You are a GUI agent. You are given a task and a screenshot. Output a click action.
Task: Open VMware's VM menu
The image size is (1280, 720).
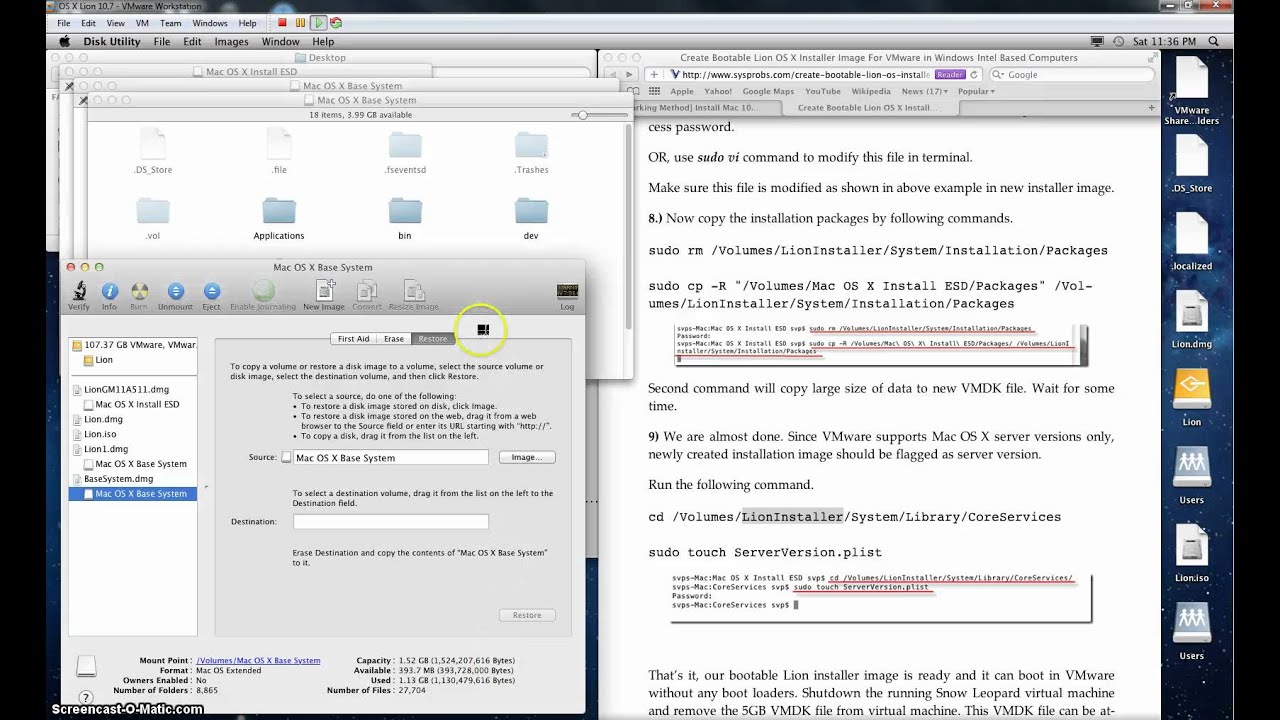tap(141, 23)
